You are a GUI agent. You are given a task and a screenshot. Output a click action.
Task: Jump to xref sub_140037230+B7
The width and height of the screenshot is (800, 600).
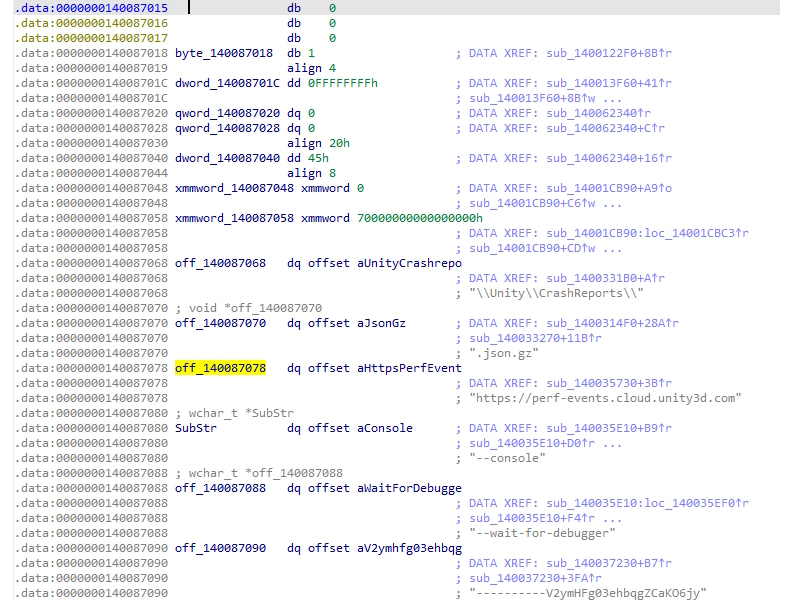click(609, 563)
